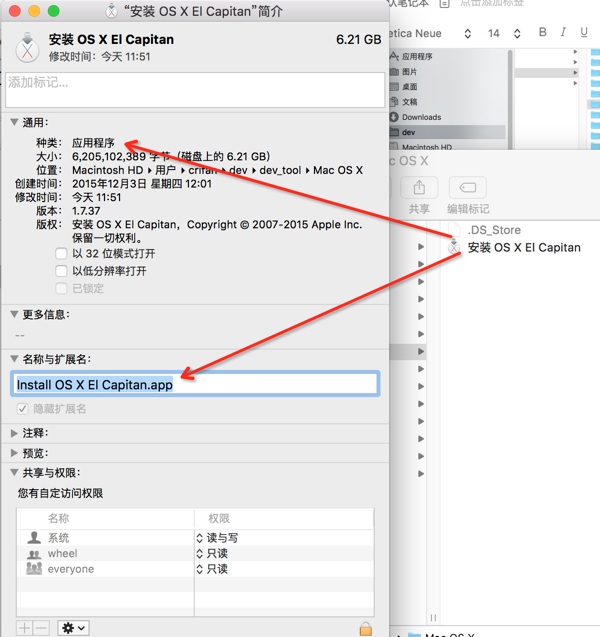Open the gear action menu under permissions

tap(74, 628)
